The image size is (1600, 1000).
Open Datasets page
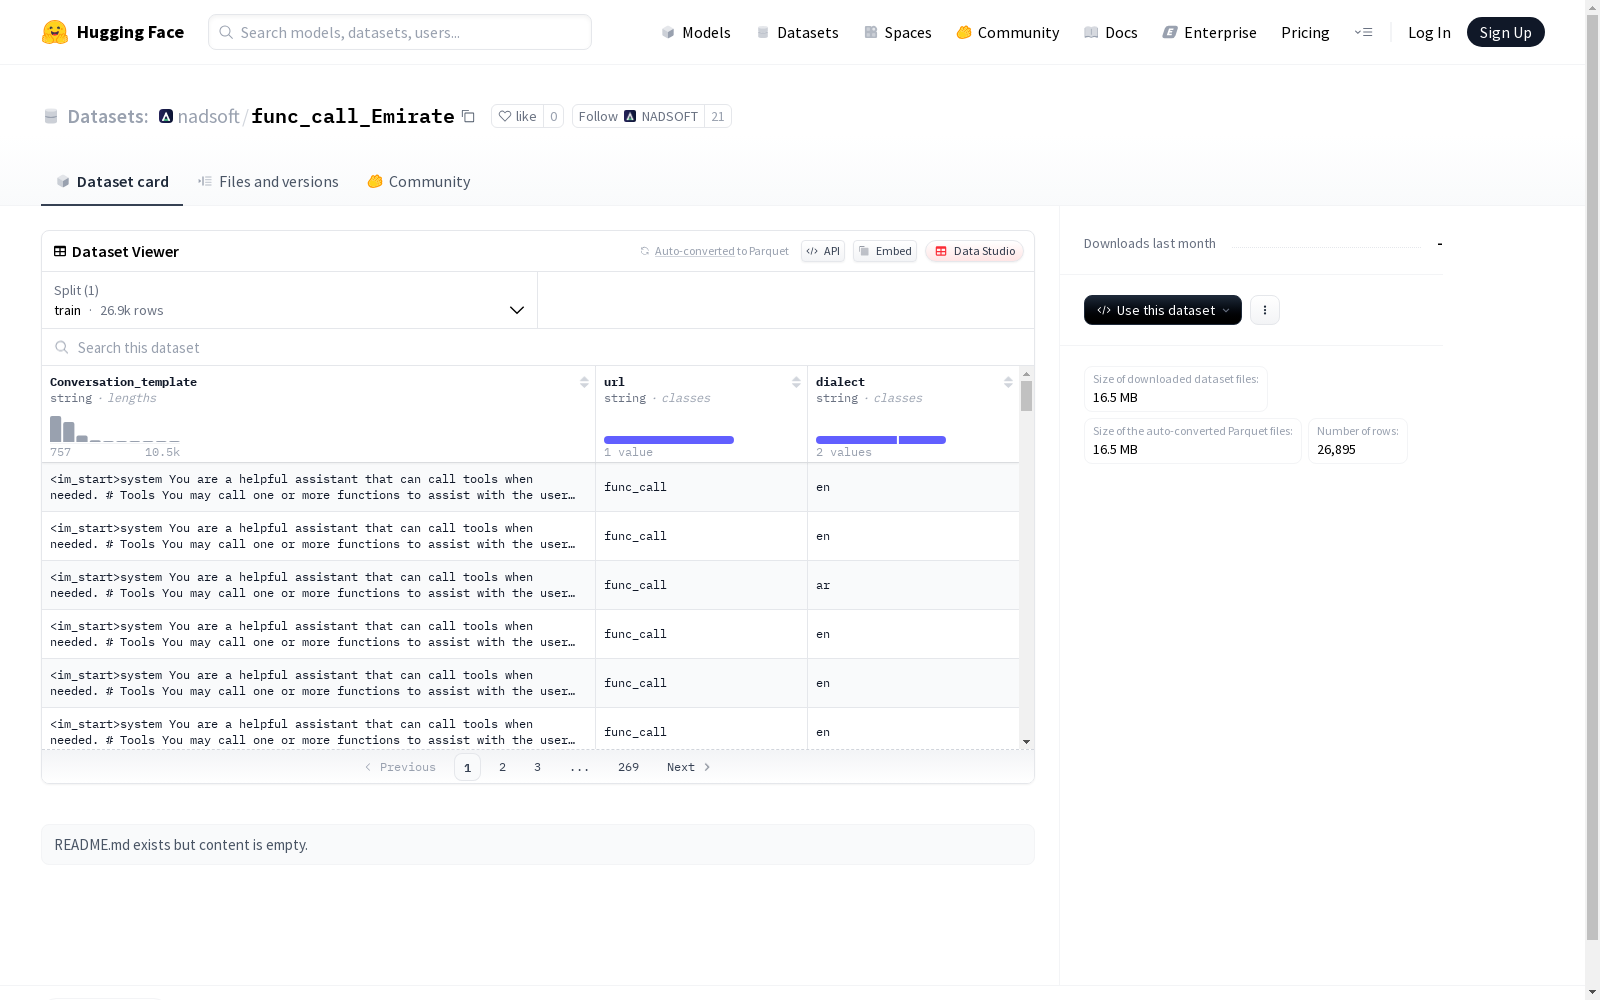point(797,32)
